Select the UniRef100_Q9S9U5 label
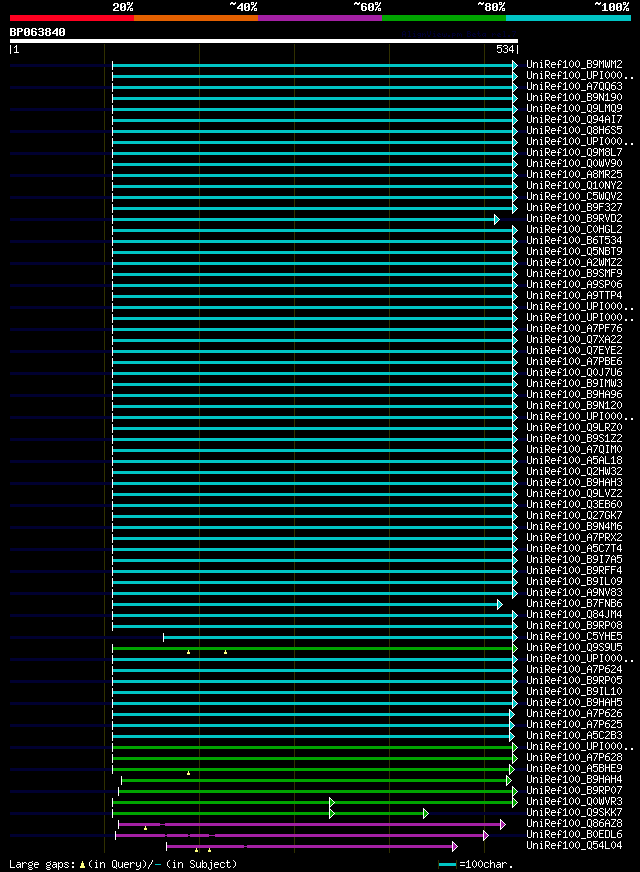Viewport: 640px width, 872px height. pos(574,648)
